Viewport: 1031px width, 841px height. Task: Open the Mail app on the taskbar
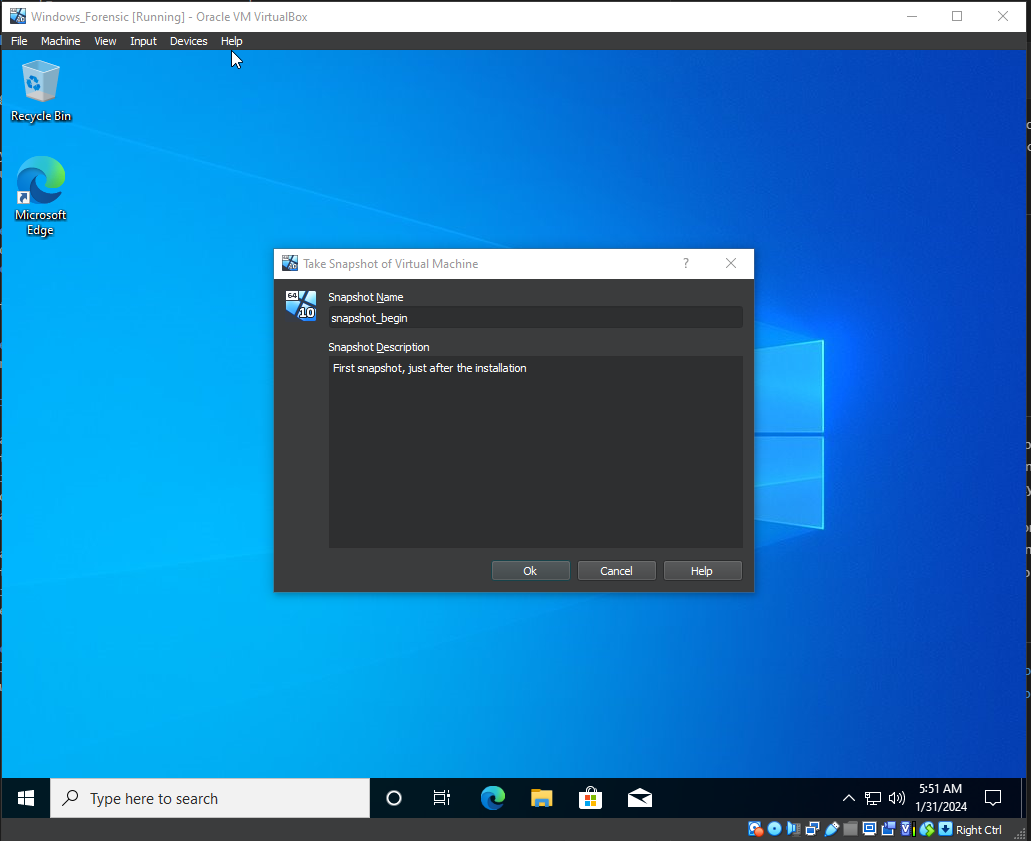point(640,798)
